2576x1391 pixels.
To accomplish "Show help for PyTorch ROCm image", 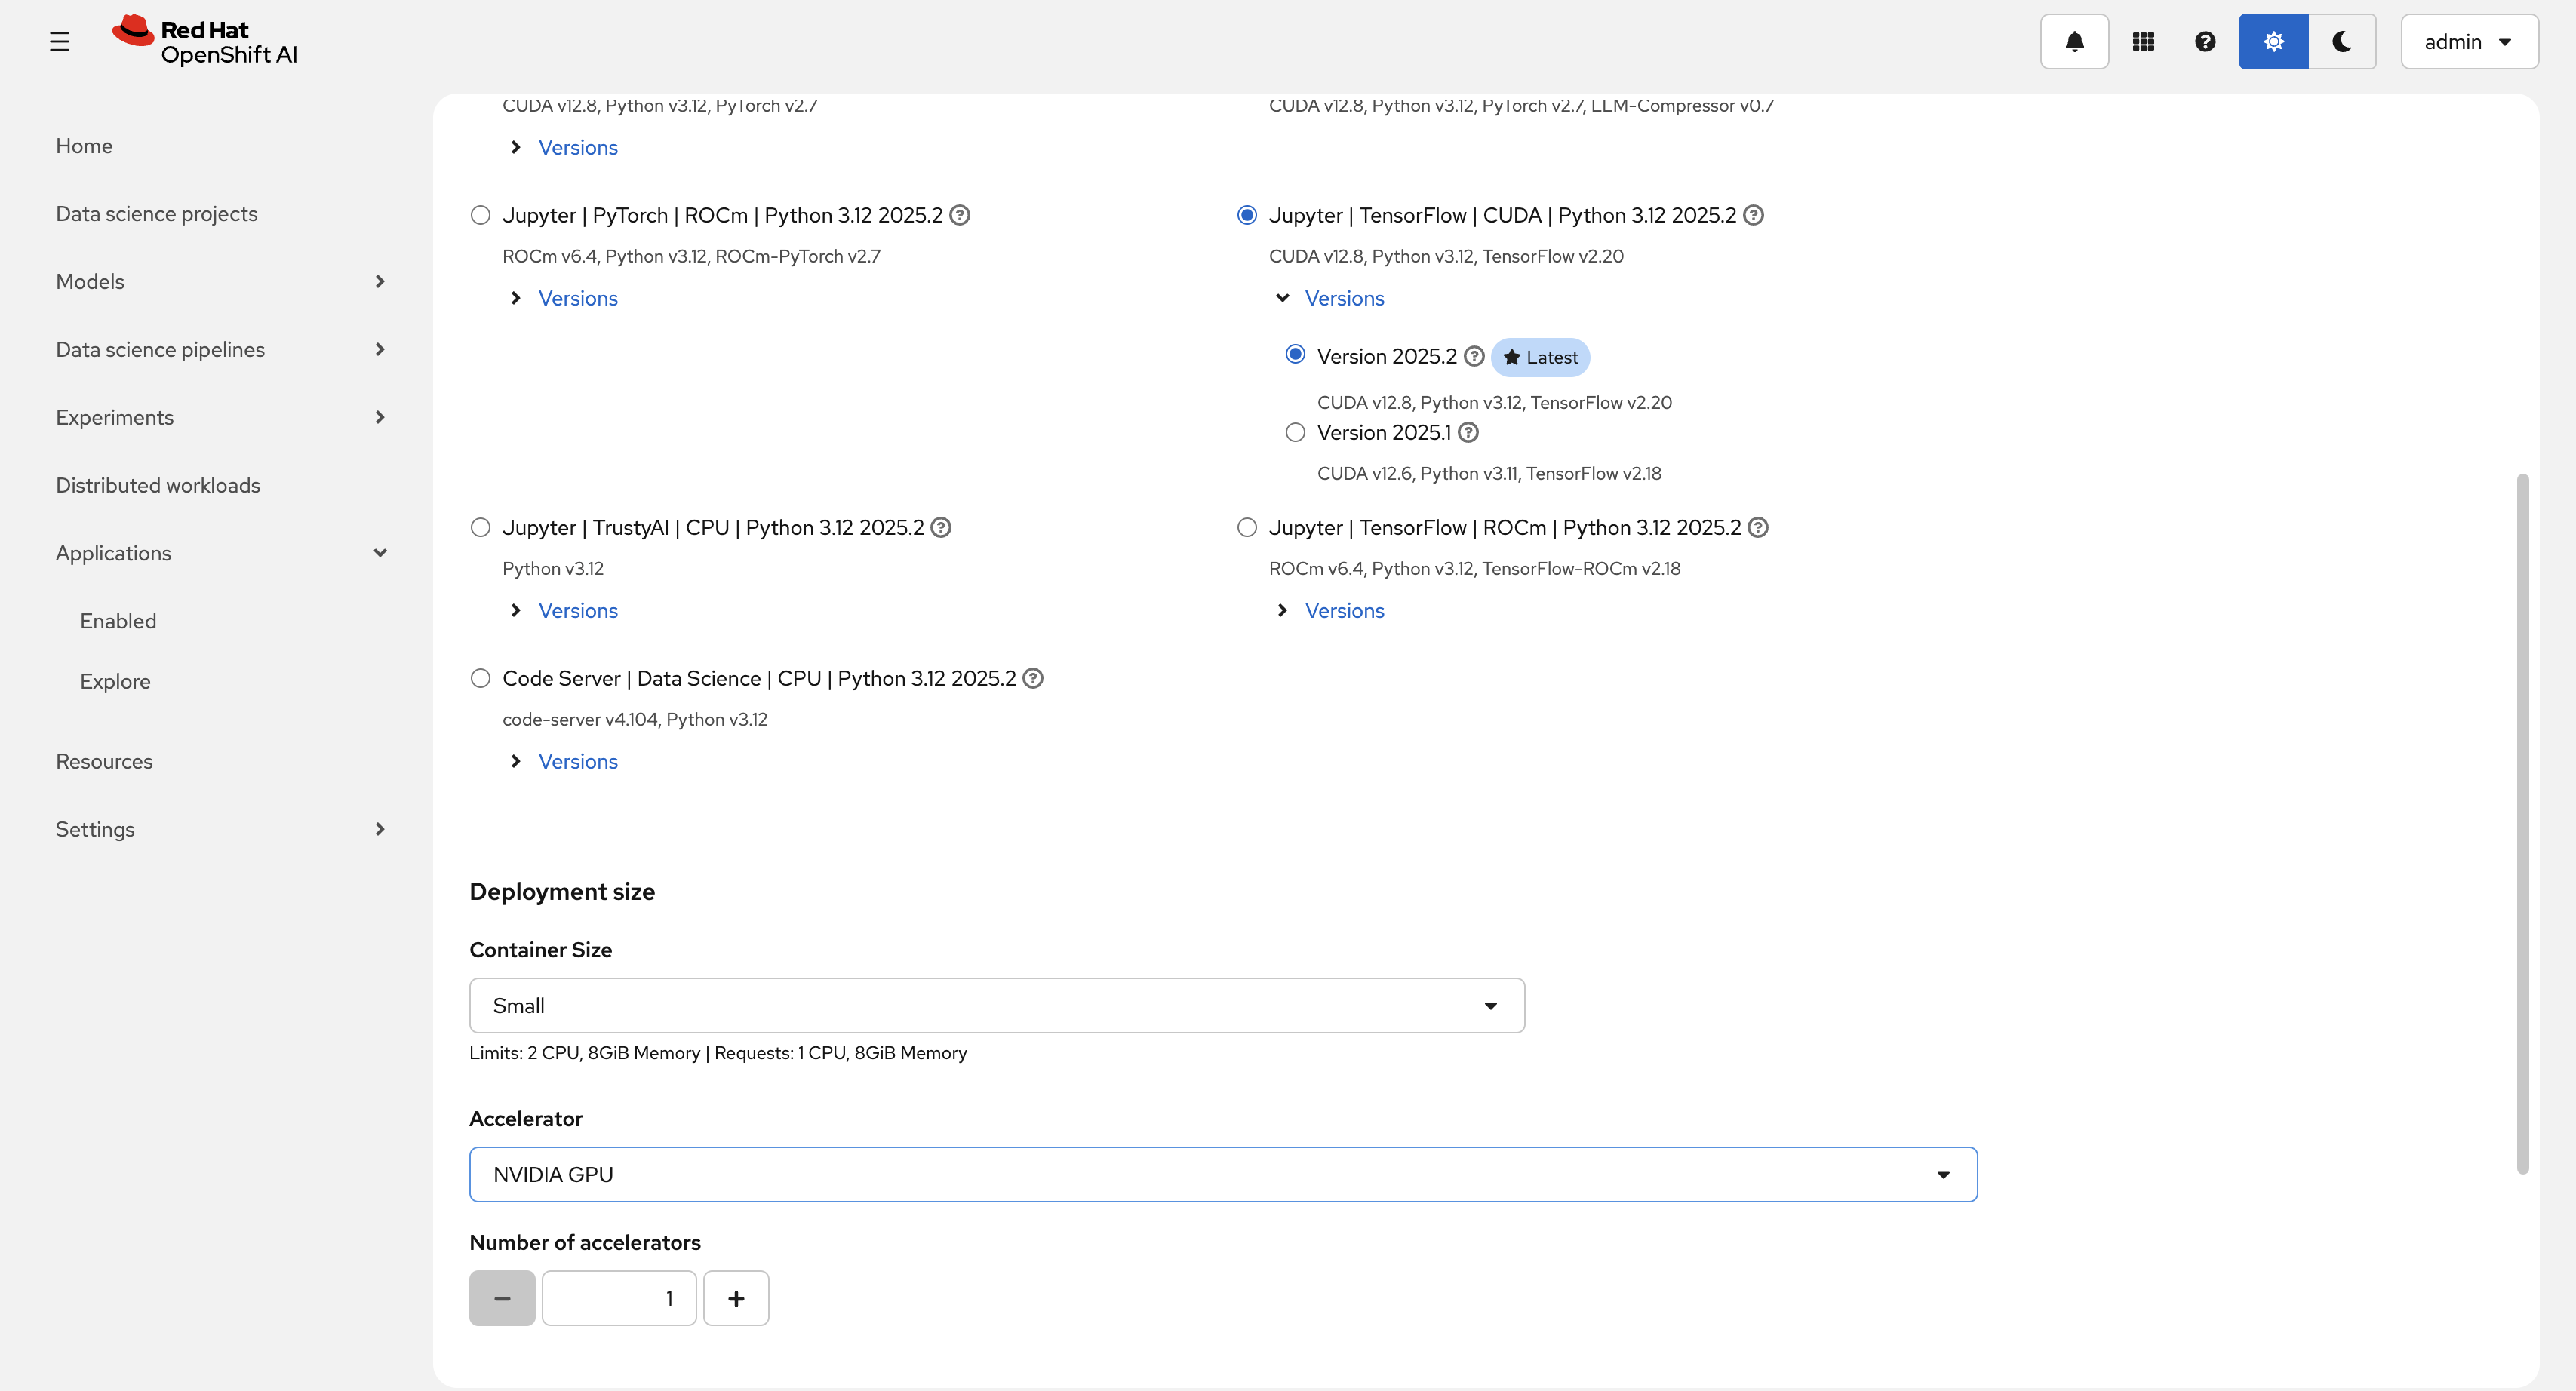I will click(960, 216).
